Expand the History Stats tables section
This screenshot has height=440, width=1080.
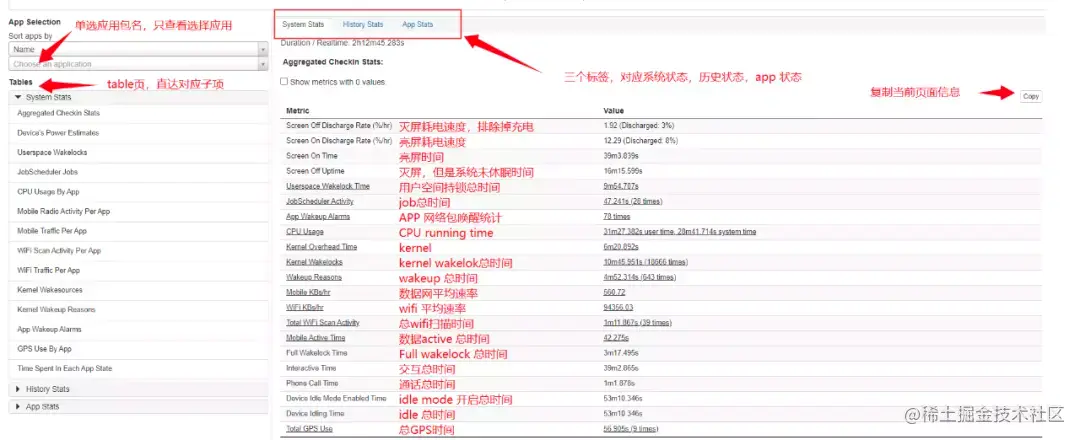pyautogui.click(x=138, y=389)
